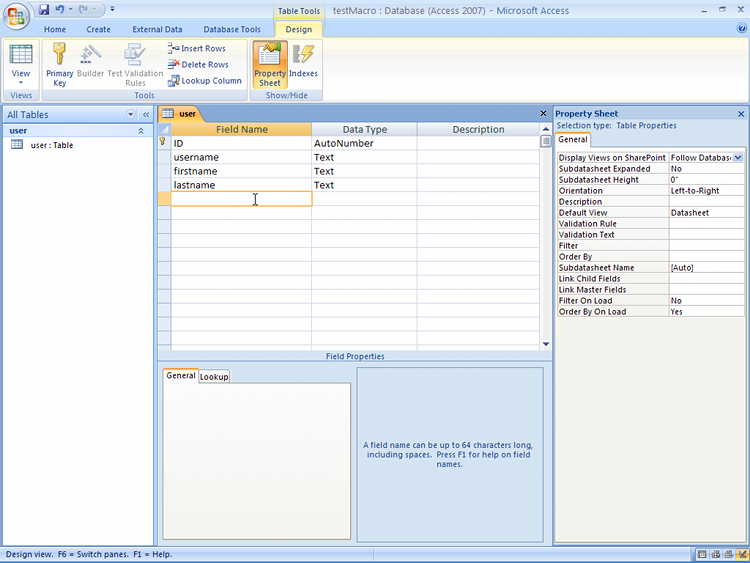
Task: Open Microsoft Access Help question mark icon
Action: [x=741, y=28]
